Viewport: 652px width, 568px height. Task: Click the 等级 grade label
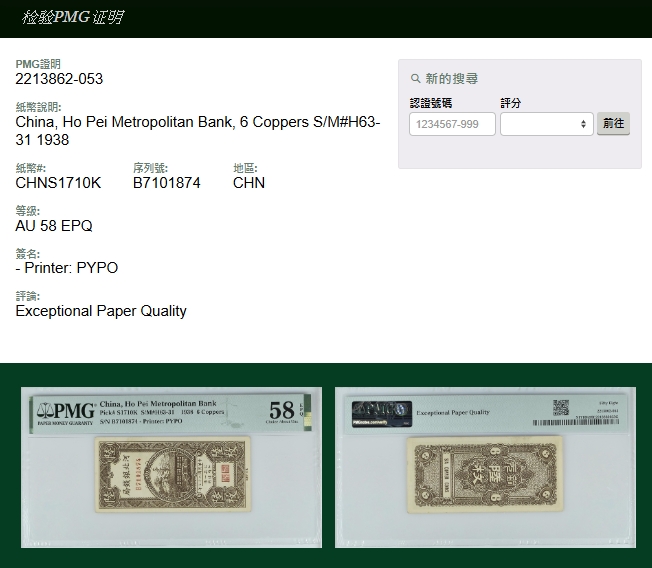click(x=27, y=211)
